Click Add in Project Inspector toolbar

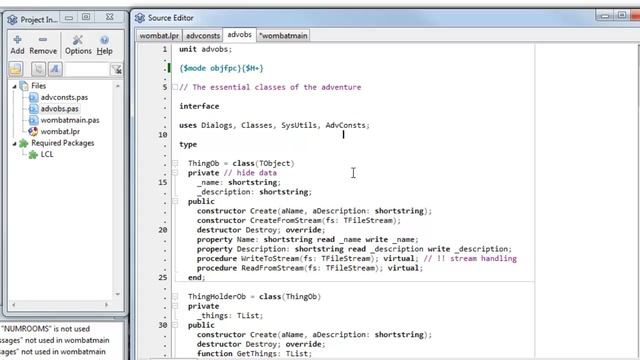(x=17, y=45)
